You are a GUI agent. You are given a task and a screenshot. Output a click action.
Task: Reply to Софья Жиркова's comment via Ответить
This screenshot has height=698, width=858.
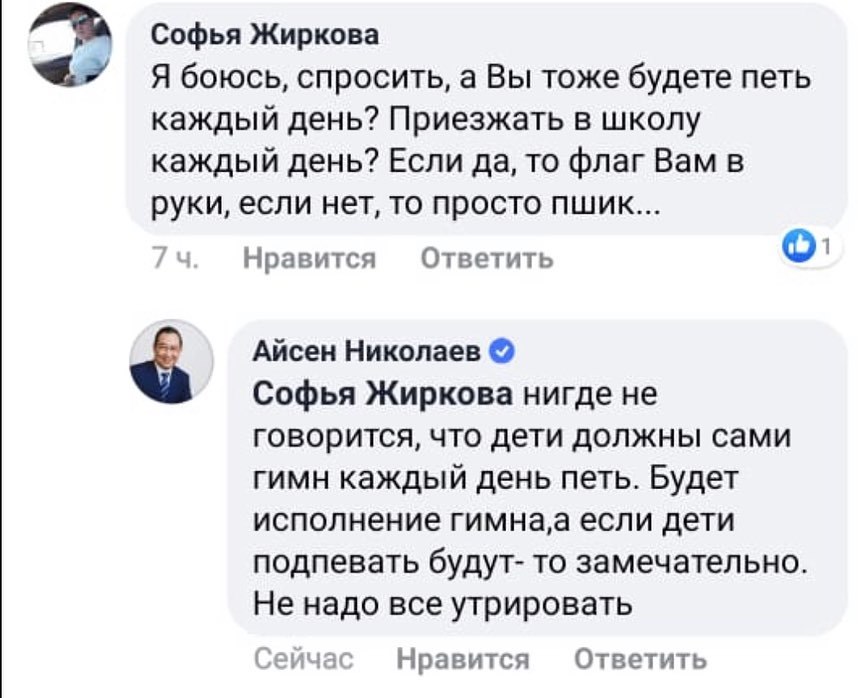tap(487, 259)
